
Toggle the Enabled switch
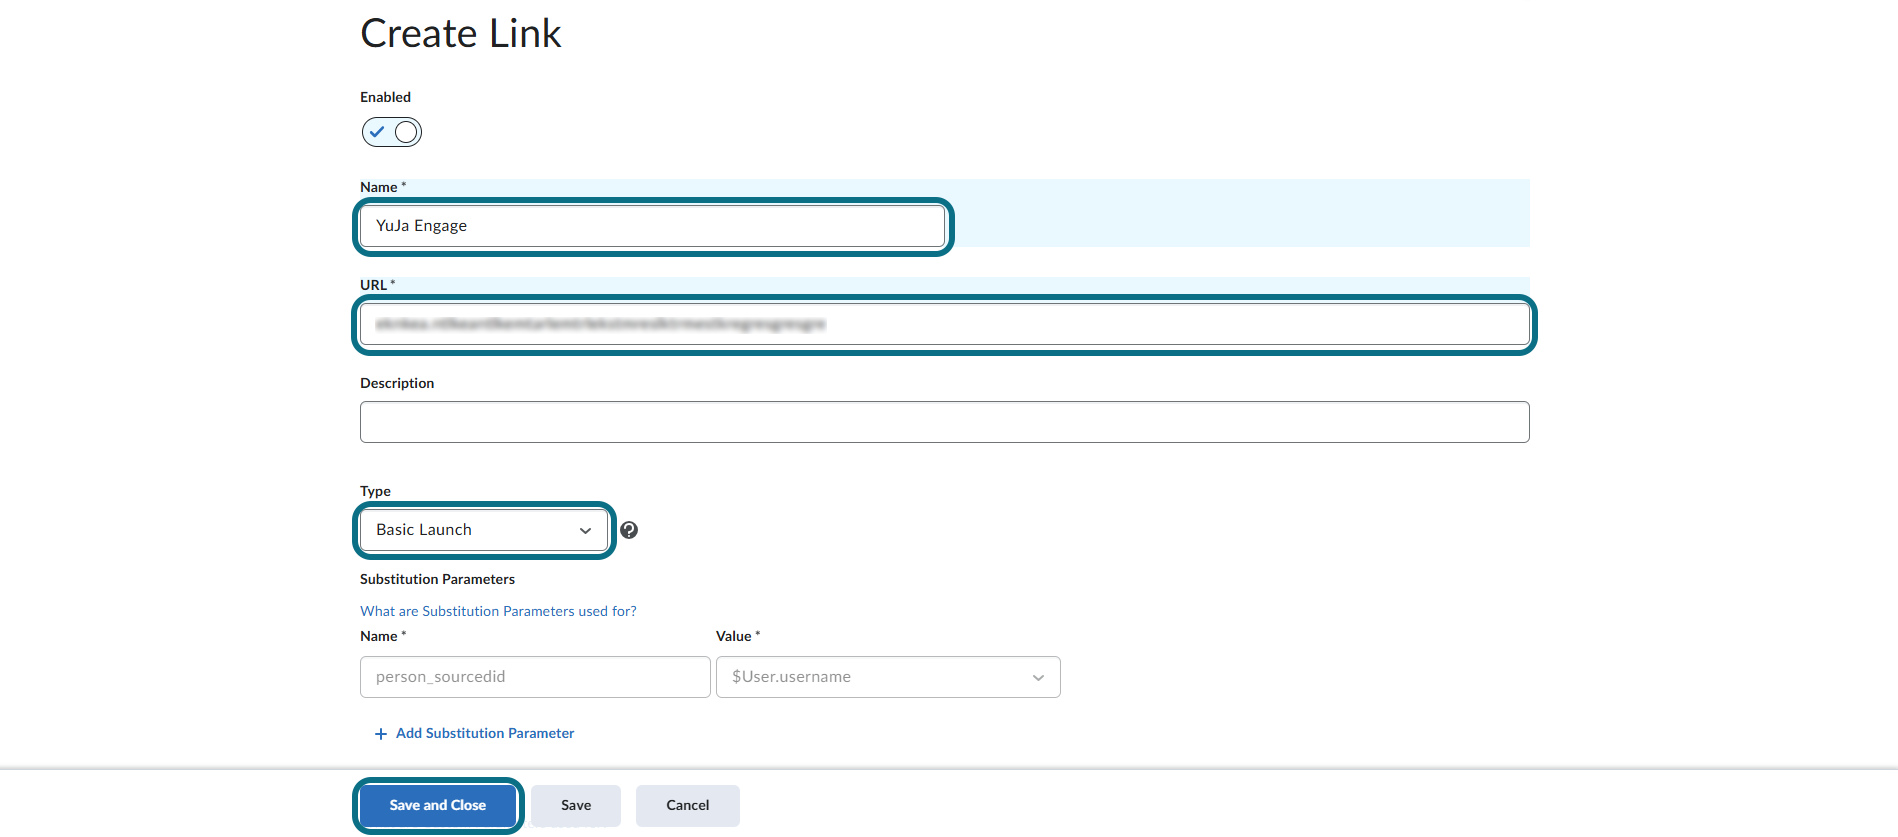point(392,132)
